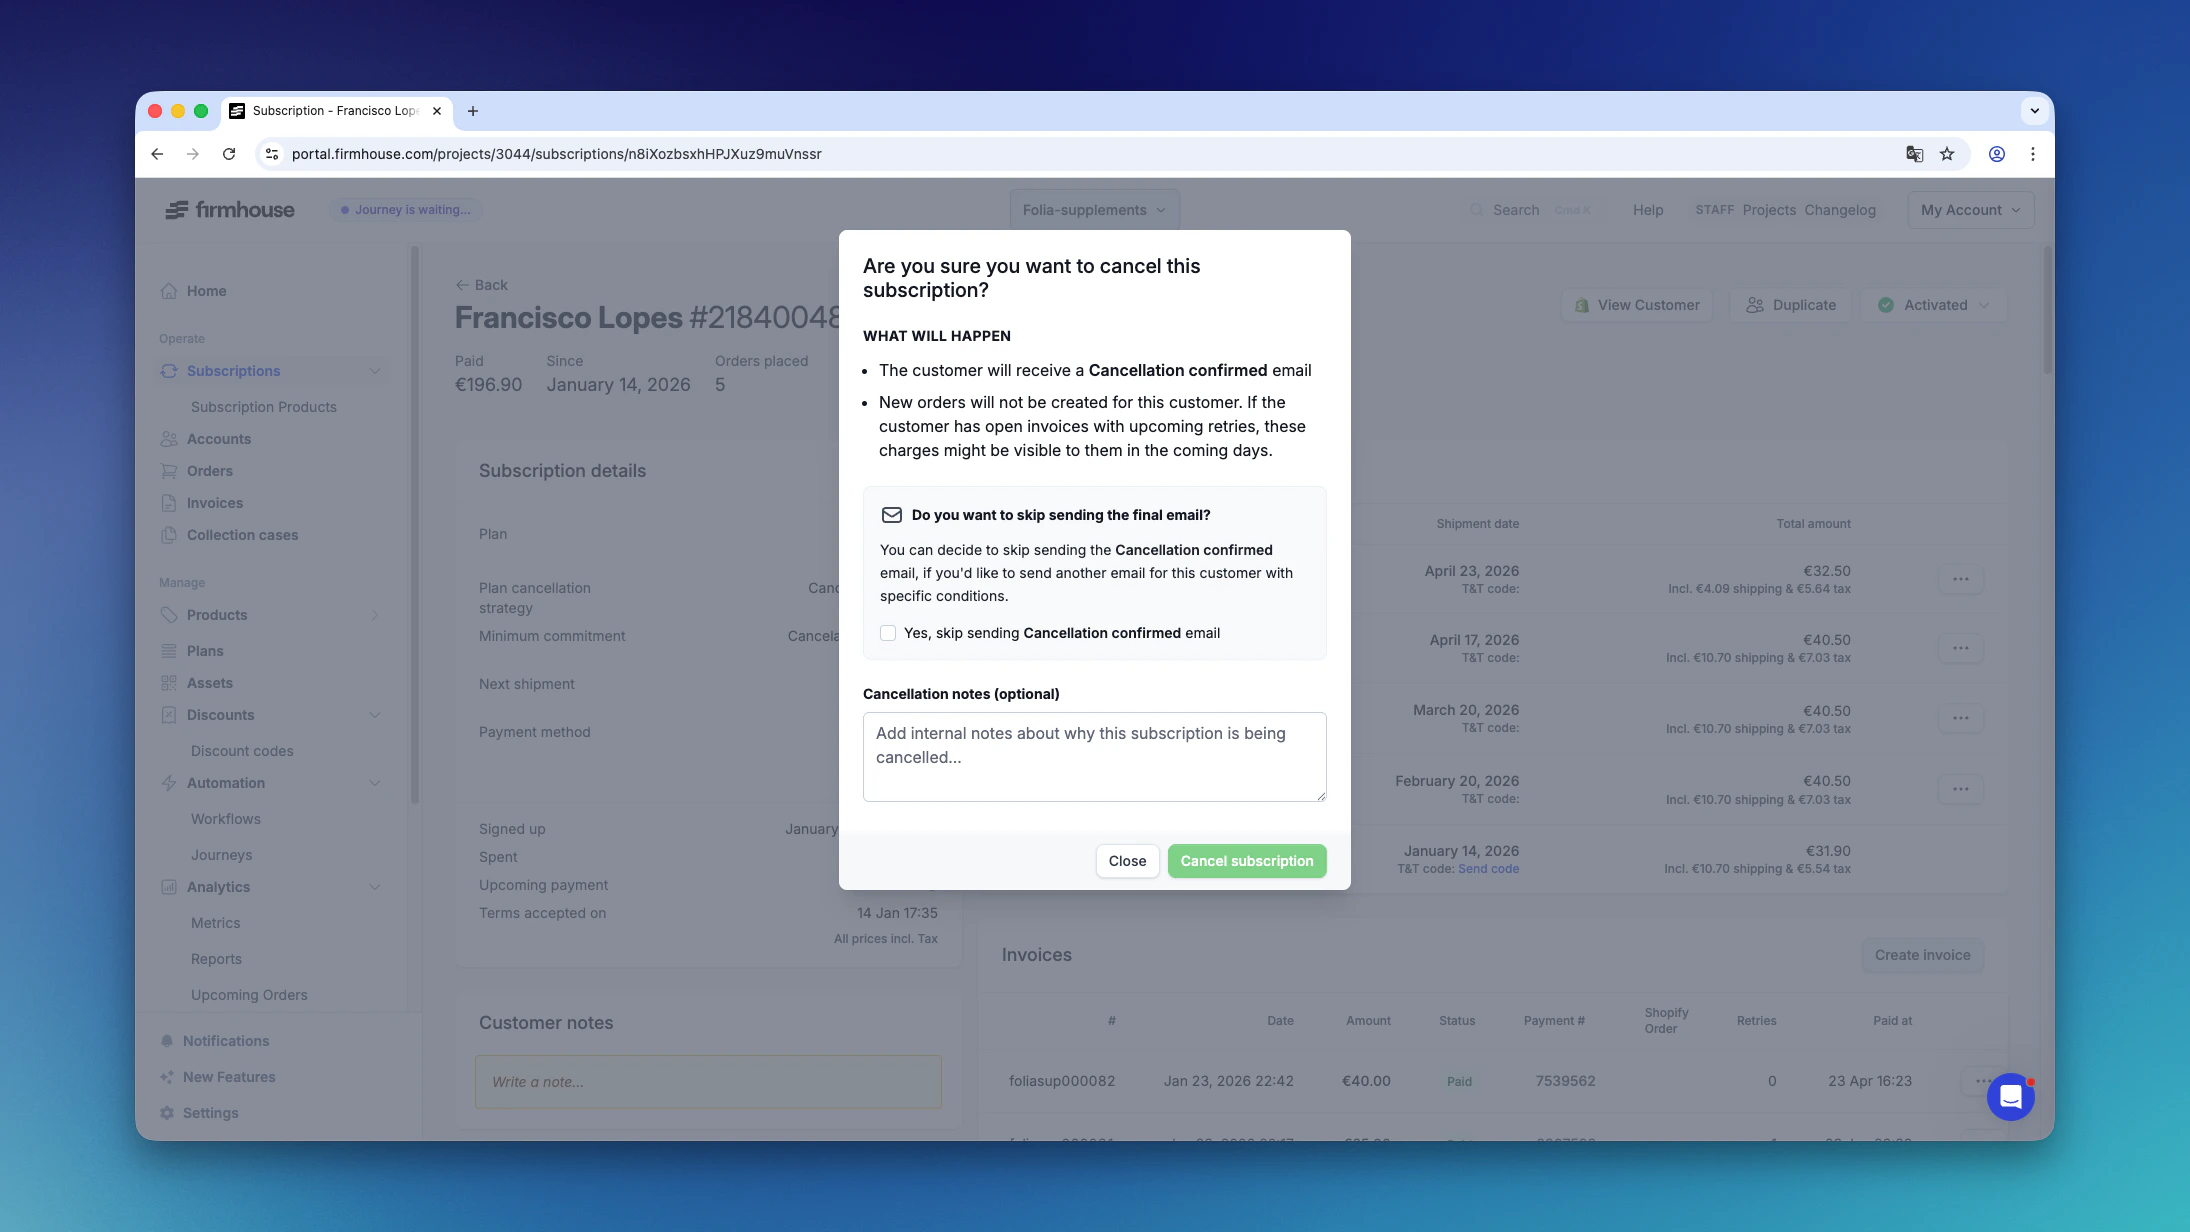Collapse the Analytics sidebar chevron

pyautogui.click(x=375, y=887)
